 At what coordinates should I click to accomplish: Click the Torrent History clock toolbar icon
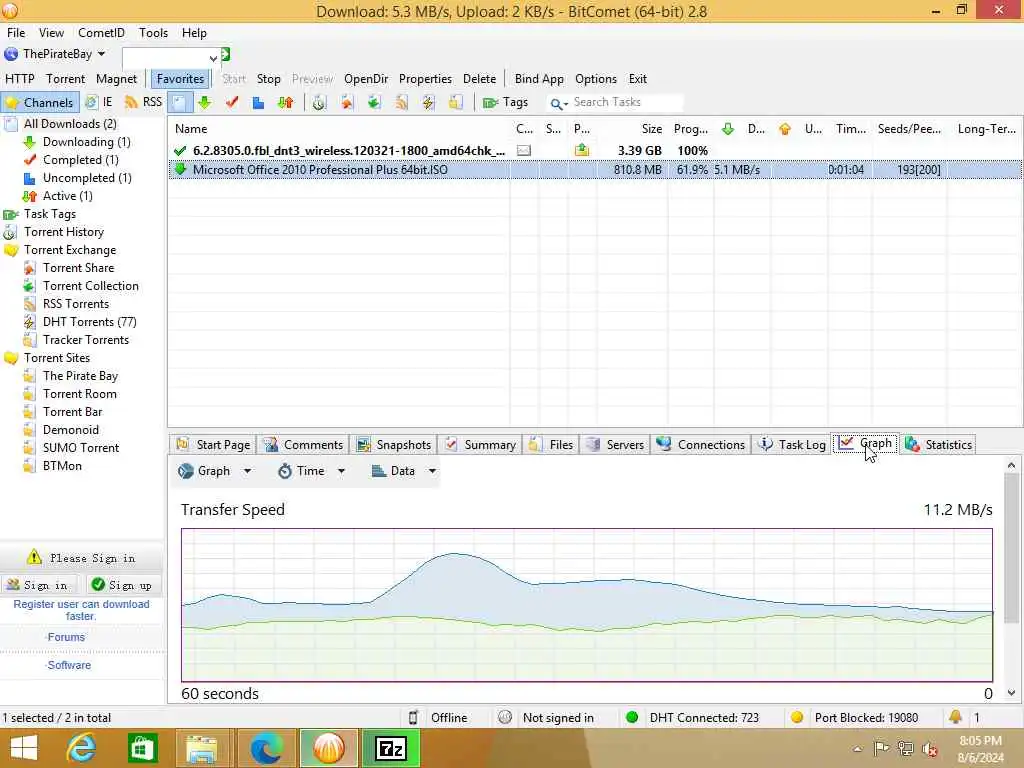(319, 103)
